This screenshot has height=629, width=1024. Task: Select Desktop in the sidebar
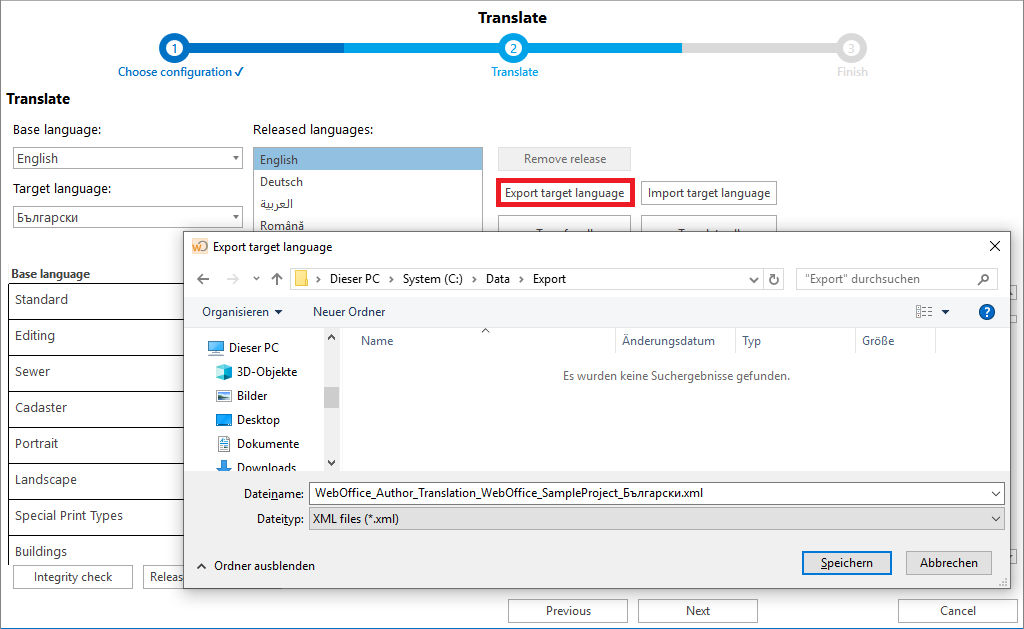pyautogui.click(x=258, y=419)
